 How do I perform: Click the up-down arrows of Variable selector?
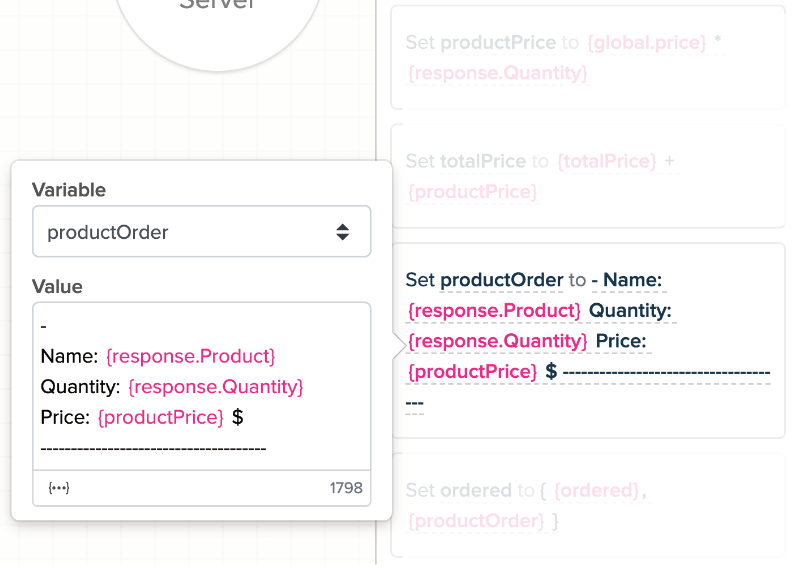(x=342, y=232)
